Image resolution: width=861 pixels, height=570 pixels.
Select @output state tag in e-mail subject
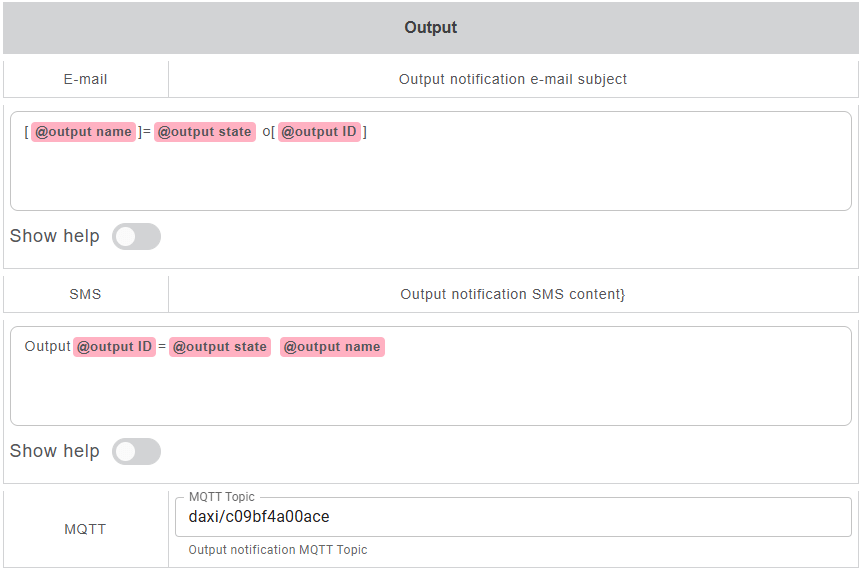coord(205,132)
